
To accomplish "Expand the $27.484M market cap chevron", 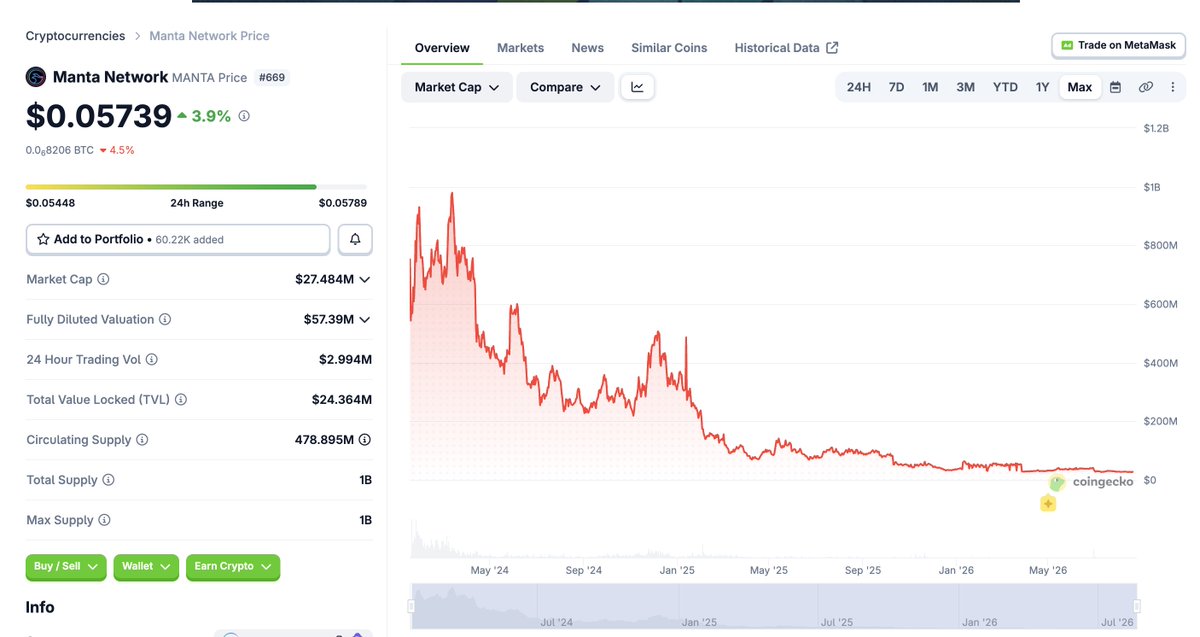I will [x=365, y=280].
